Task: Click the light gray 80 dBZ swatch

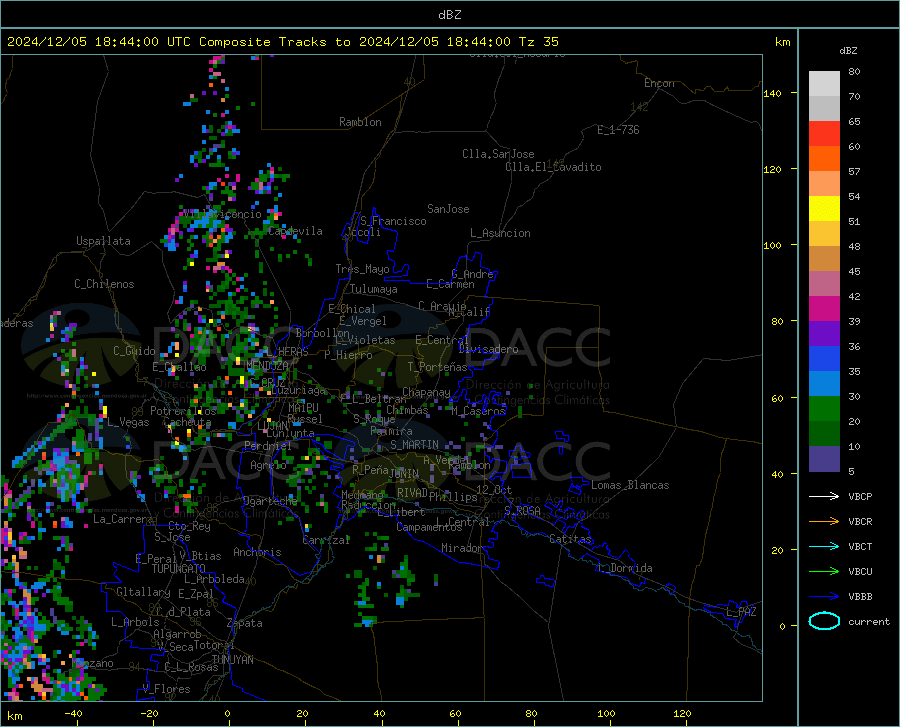Action: (x=824, y=84)
